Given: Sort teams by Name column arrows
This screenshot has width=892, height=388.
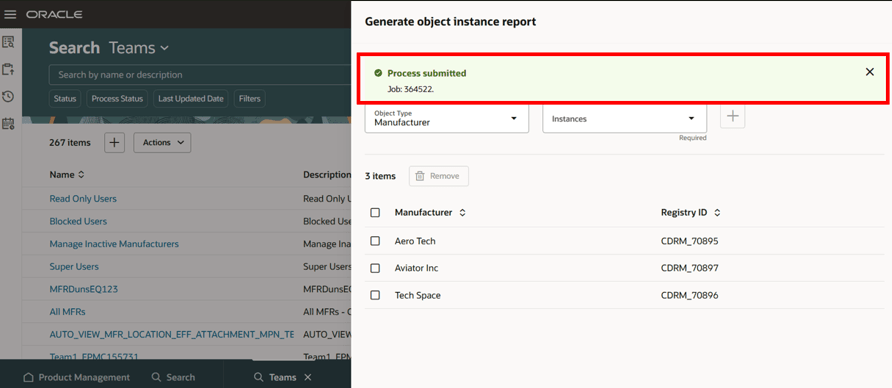Looking at the screenshot, I should 81,175.
